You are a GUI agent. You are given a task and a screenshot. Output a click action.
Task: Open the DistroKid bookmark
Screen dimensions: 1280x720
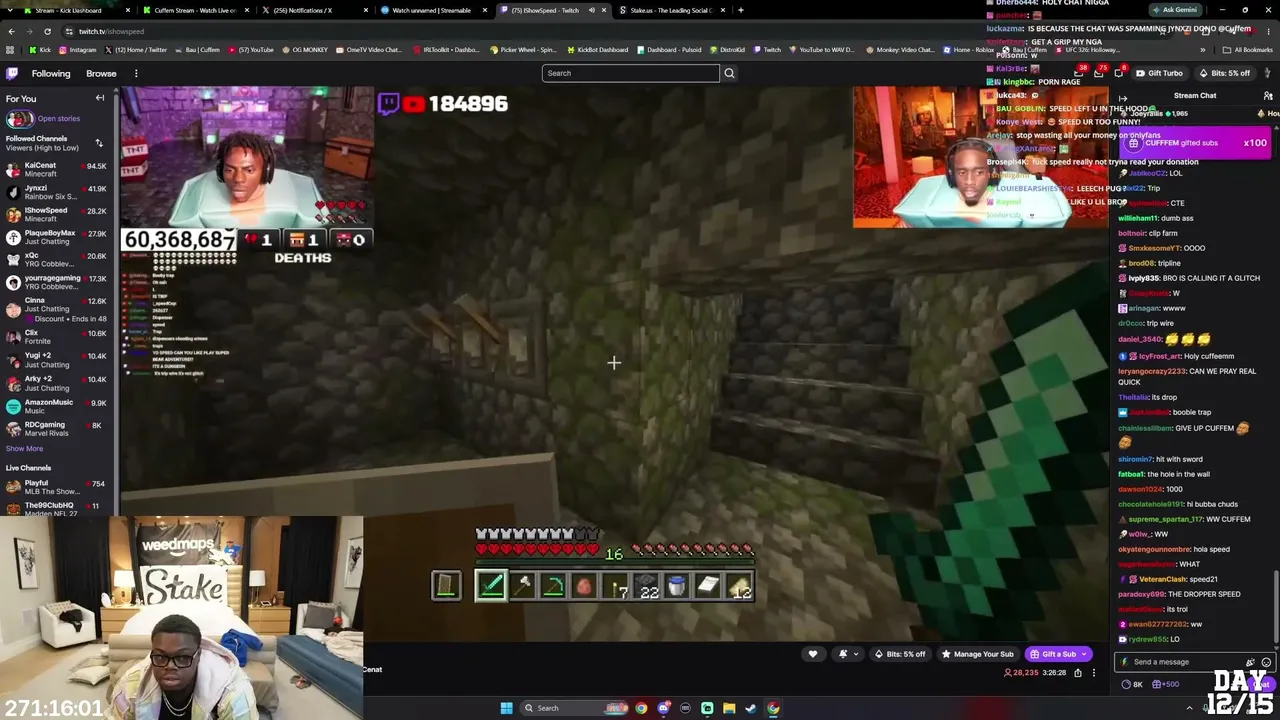(727, 50)
